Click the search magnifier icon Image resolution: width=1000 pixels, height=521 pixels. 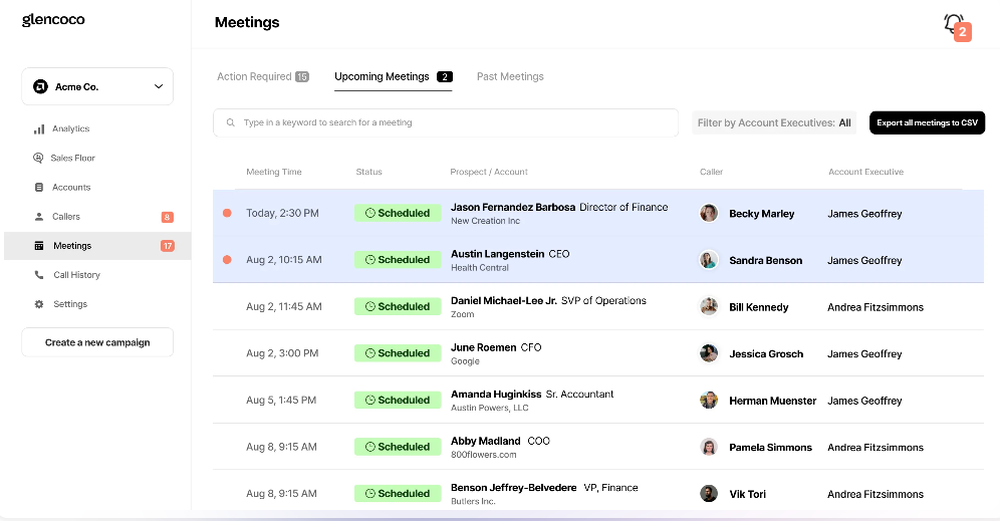(x=231, y=123)
